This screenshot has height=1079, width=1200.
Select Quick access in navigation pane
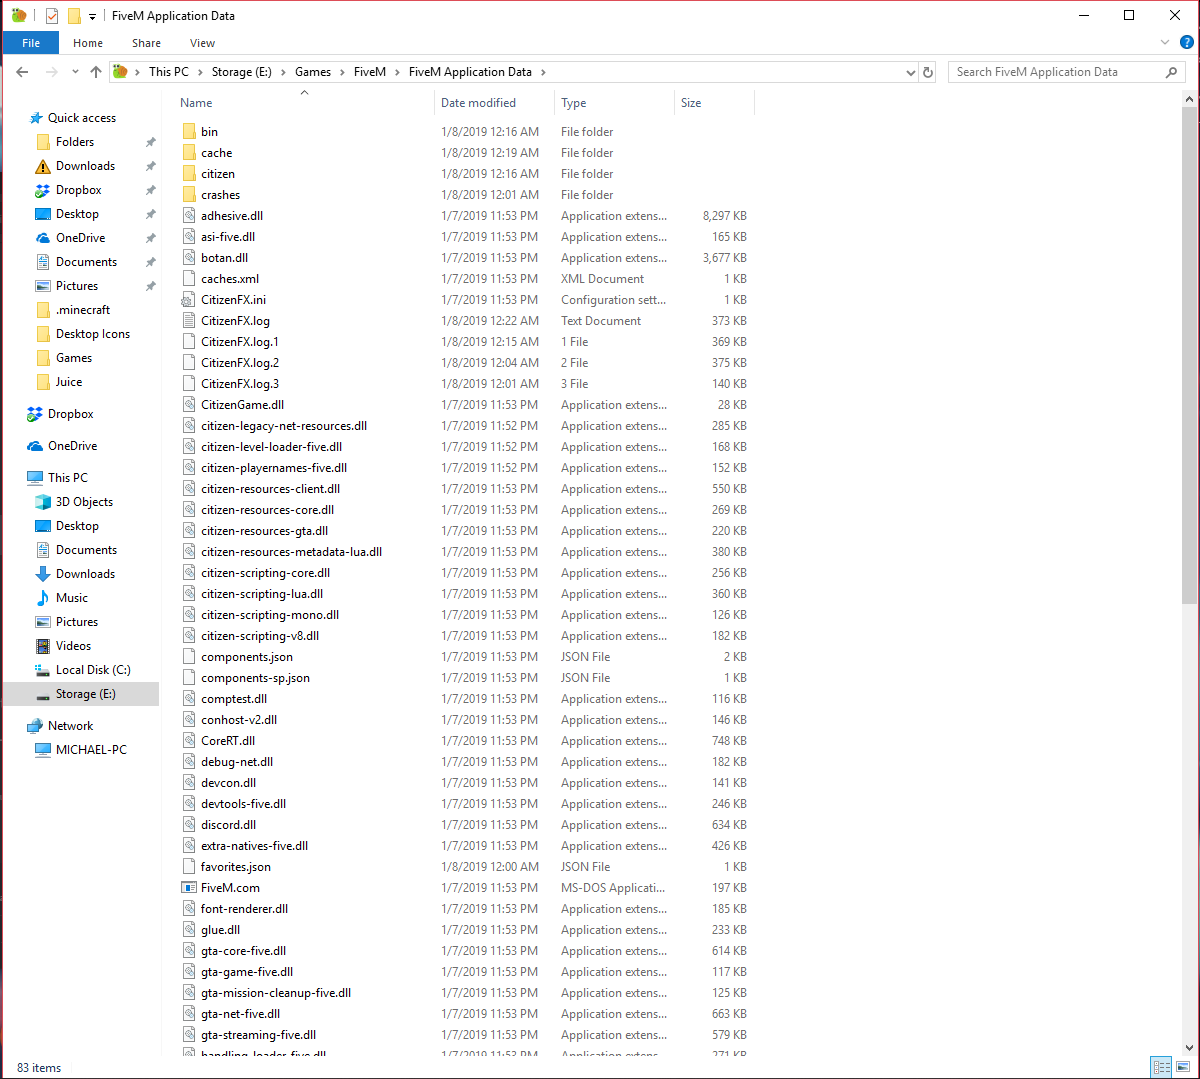(x=82, y=118)
